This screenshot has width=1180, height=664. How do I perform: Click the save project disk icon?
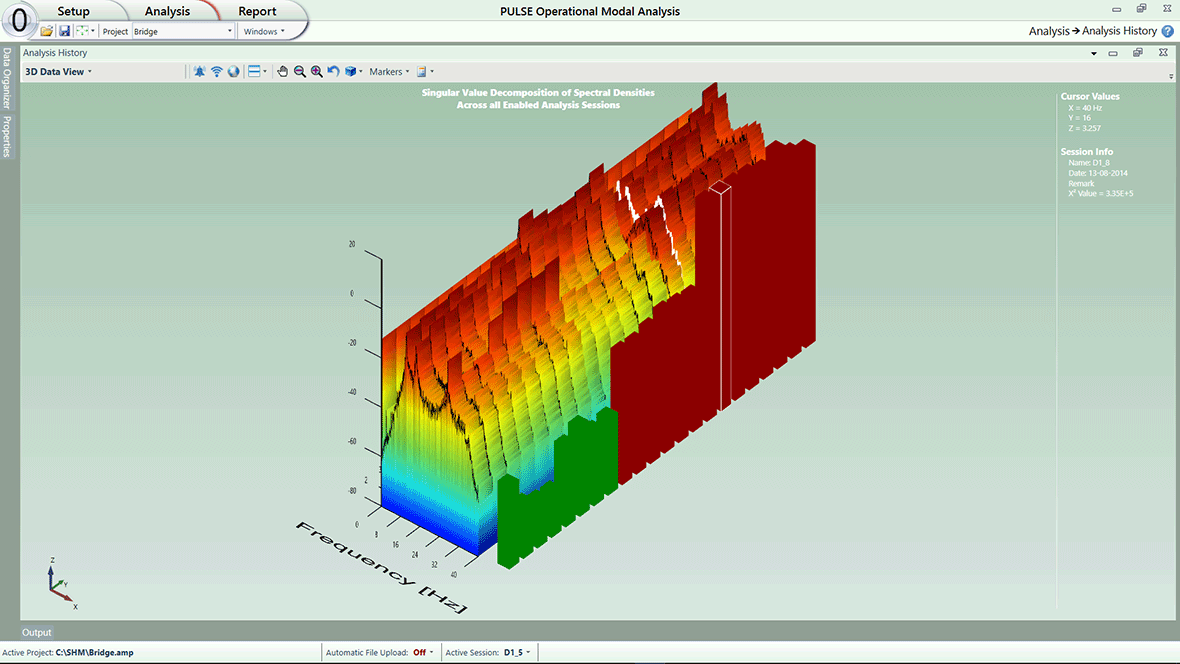click(64, 31)
